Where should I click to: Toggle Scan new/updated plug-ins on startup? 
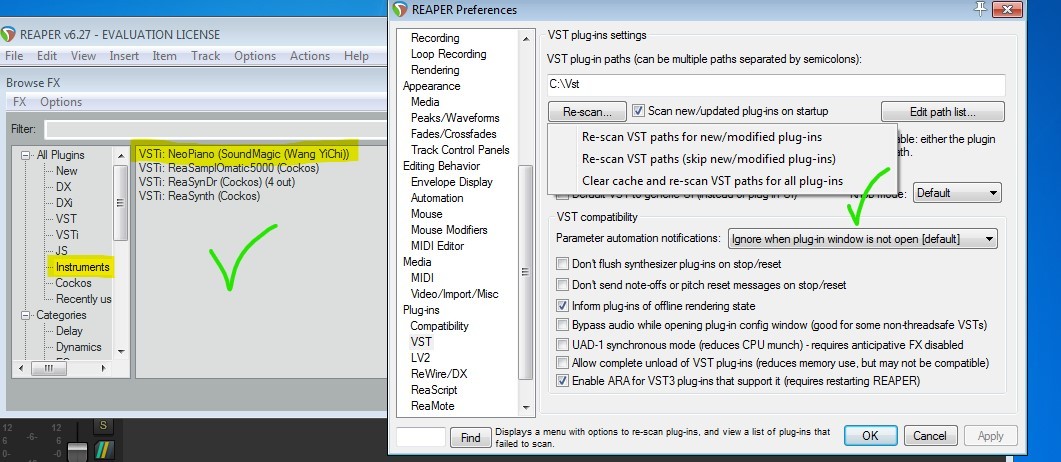coord(638,110)
